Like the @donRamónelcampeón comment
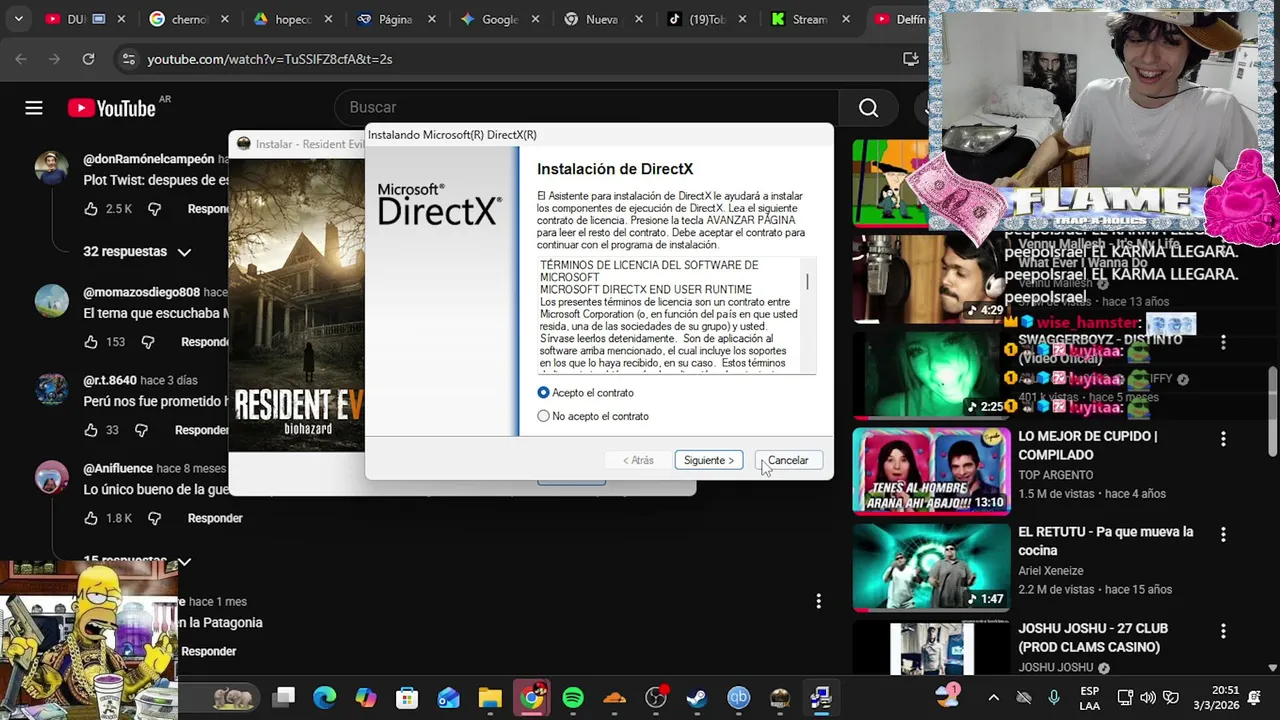The height and width of the screenshot is (720, 1280). coord(92,209)
